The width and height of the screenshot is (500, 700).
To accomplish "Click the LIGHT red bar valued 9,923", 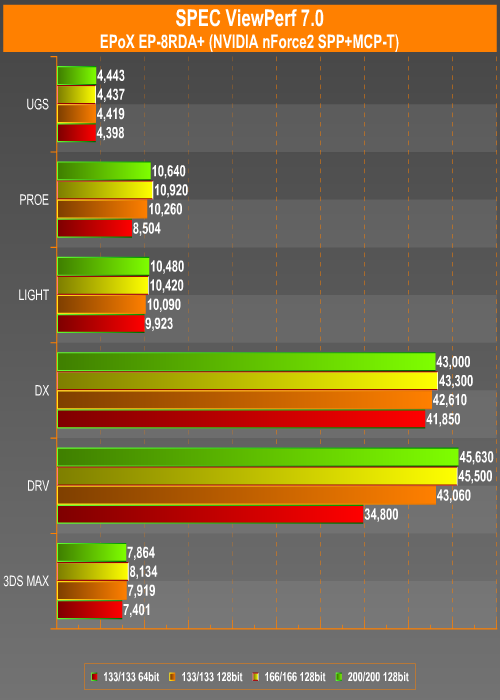I will [101, 324].
